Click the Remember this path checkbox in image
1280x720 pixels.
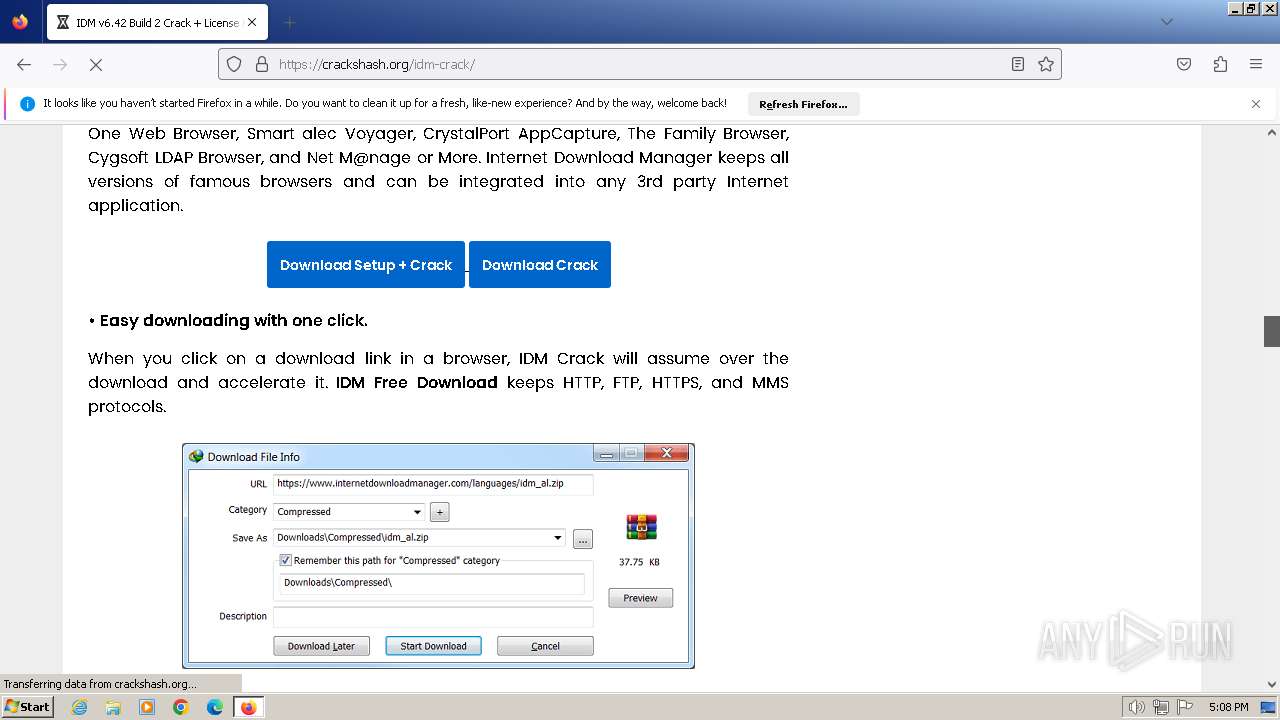[285, 561]
